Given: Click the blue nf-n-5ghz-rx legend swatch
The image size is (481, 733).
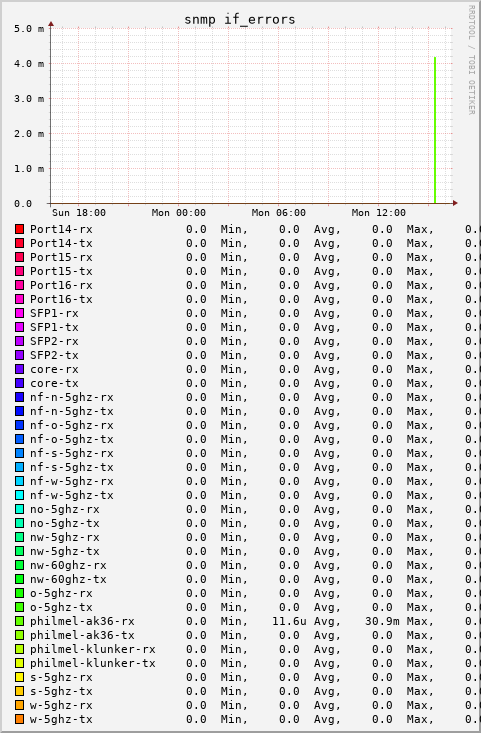Looking at the screenshot, I should (19, 397).
